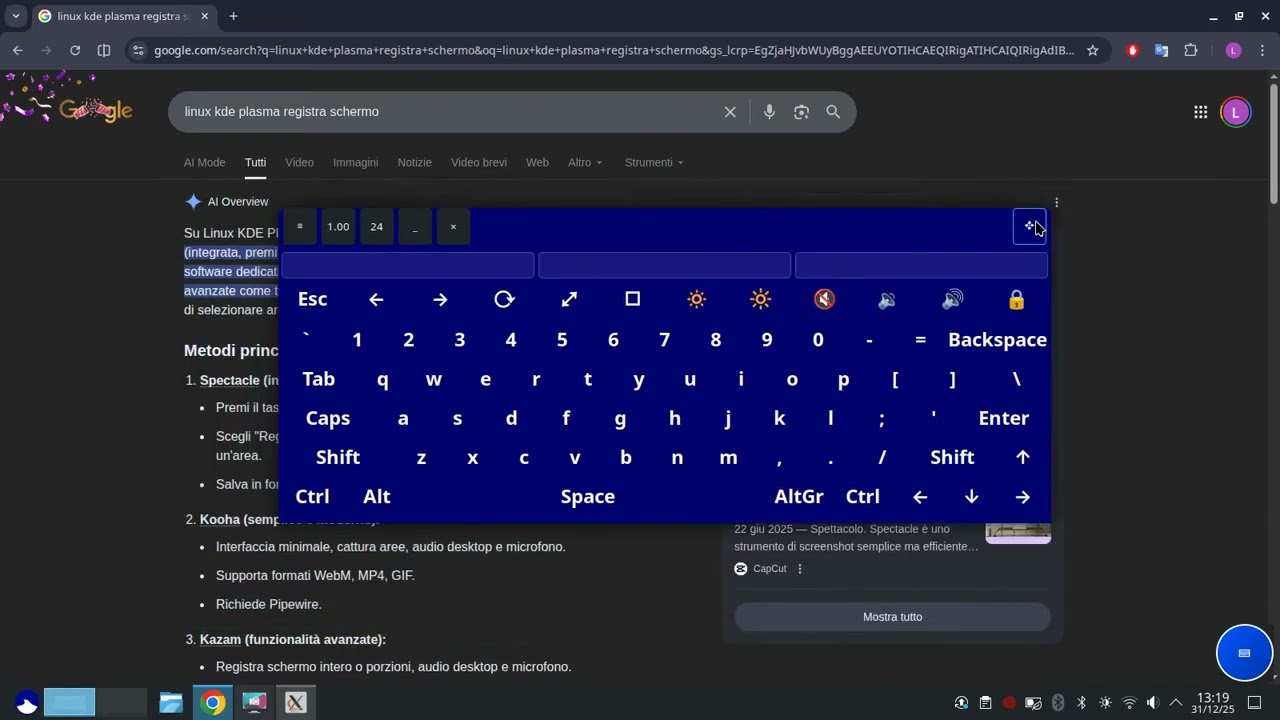Click the 1.00 scale button on the keyboard toolbar

[338, 226]
